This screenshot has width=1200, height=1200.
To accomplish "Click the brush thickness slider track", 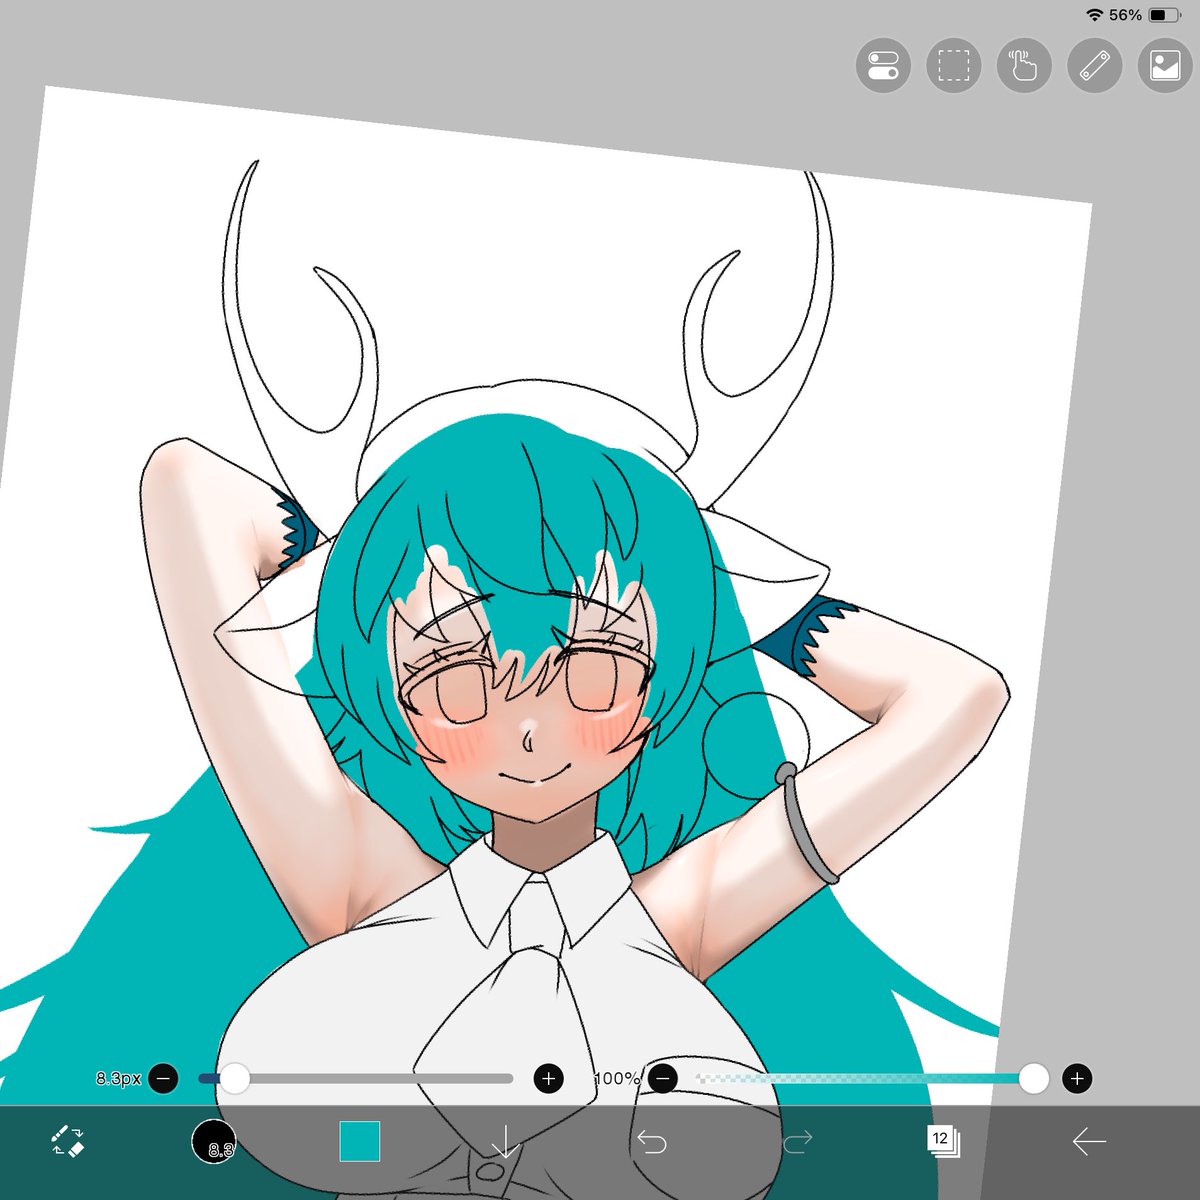I will tap(356, 1079).
